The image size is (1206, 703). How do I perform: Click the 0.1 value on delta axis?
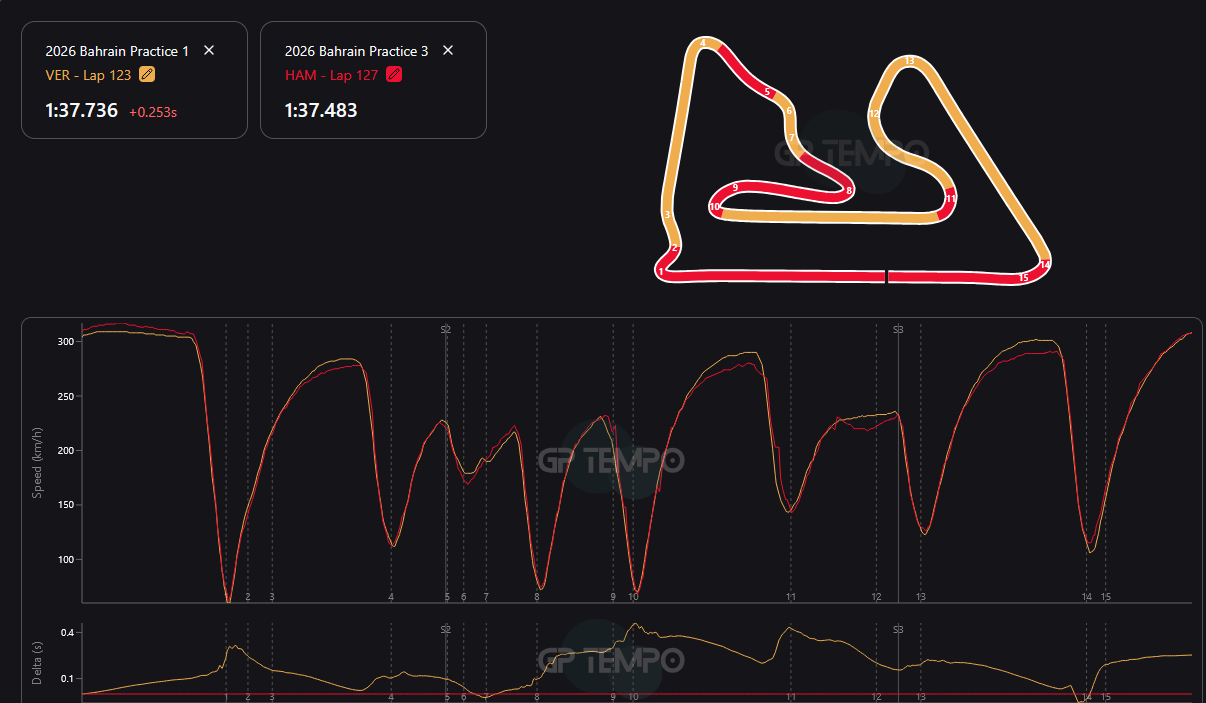[x=68, y=679]
